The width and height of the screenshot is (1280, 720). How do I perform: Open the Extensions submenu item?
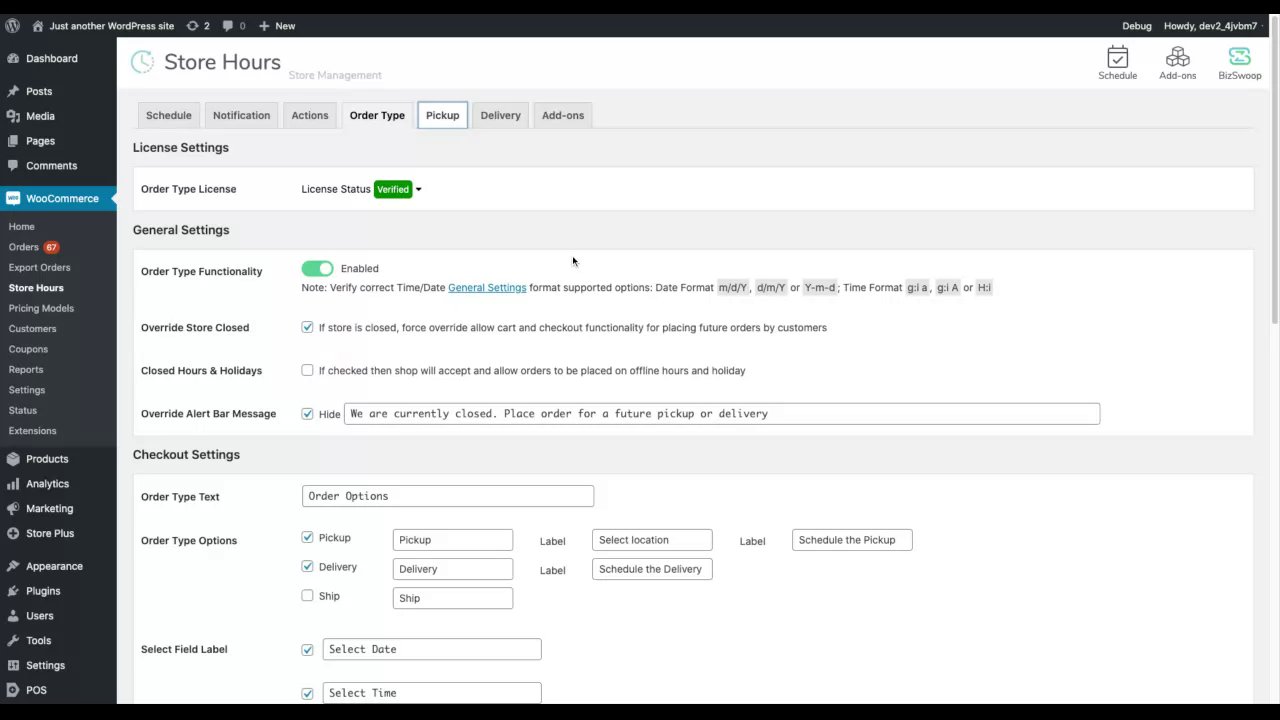click(32, 430)
